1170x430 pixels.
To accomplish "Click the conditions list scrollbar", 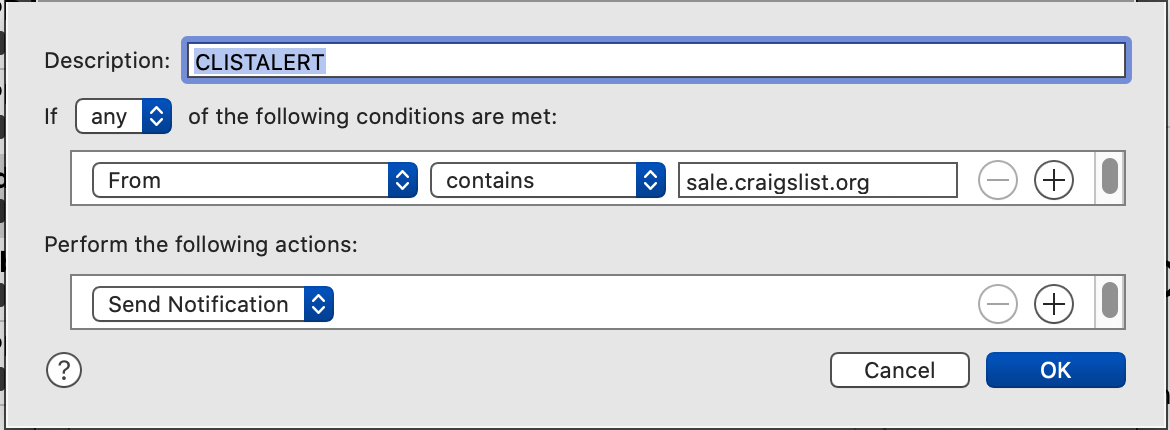I will (x=1109, y=177).
